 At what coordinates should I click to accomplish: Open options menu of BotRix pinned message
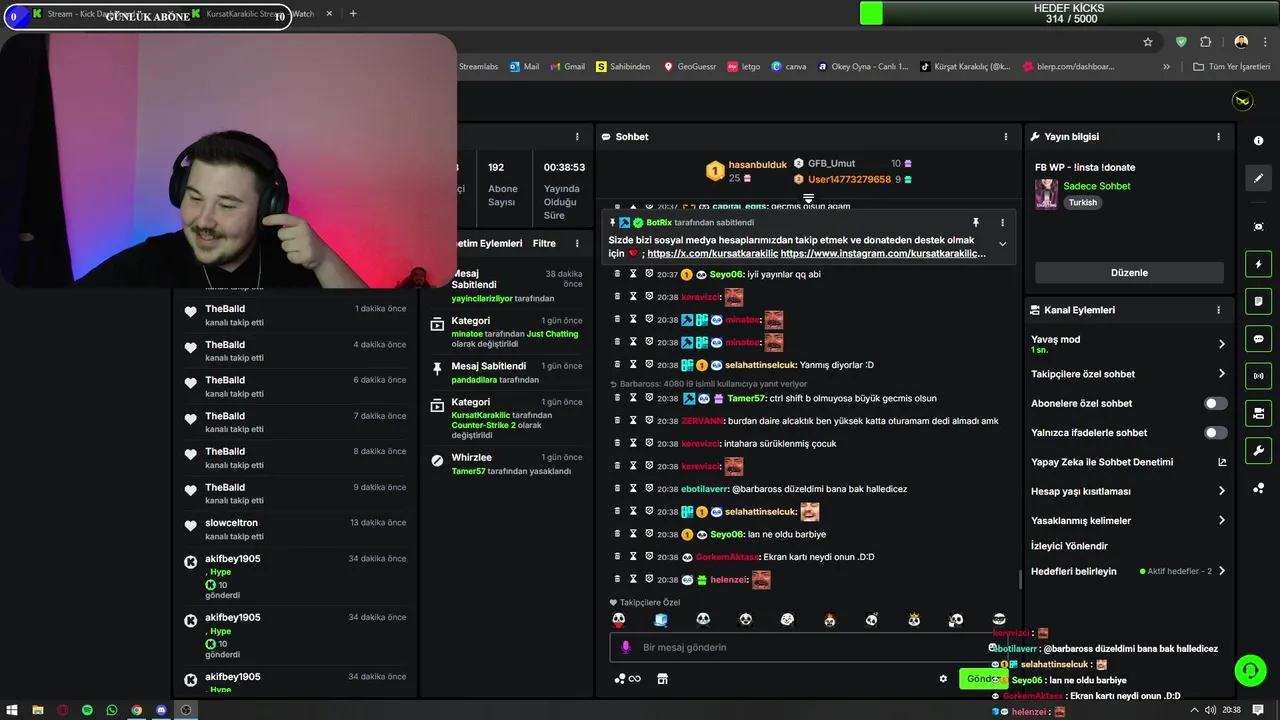(1002, 223)
